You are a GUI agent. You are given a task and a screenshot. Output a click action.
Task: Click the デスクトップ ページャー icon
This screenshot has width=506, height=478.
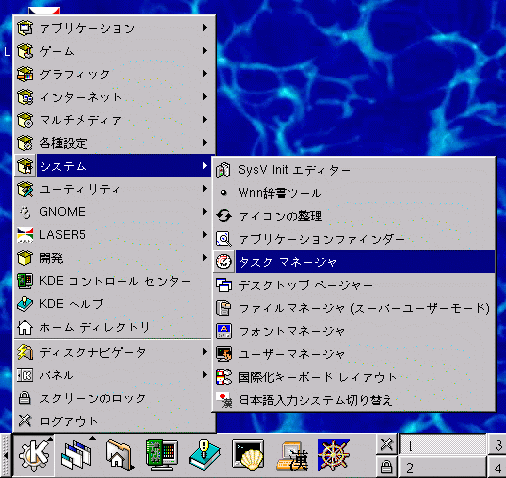click(x=224, y=285)
